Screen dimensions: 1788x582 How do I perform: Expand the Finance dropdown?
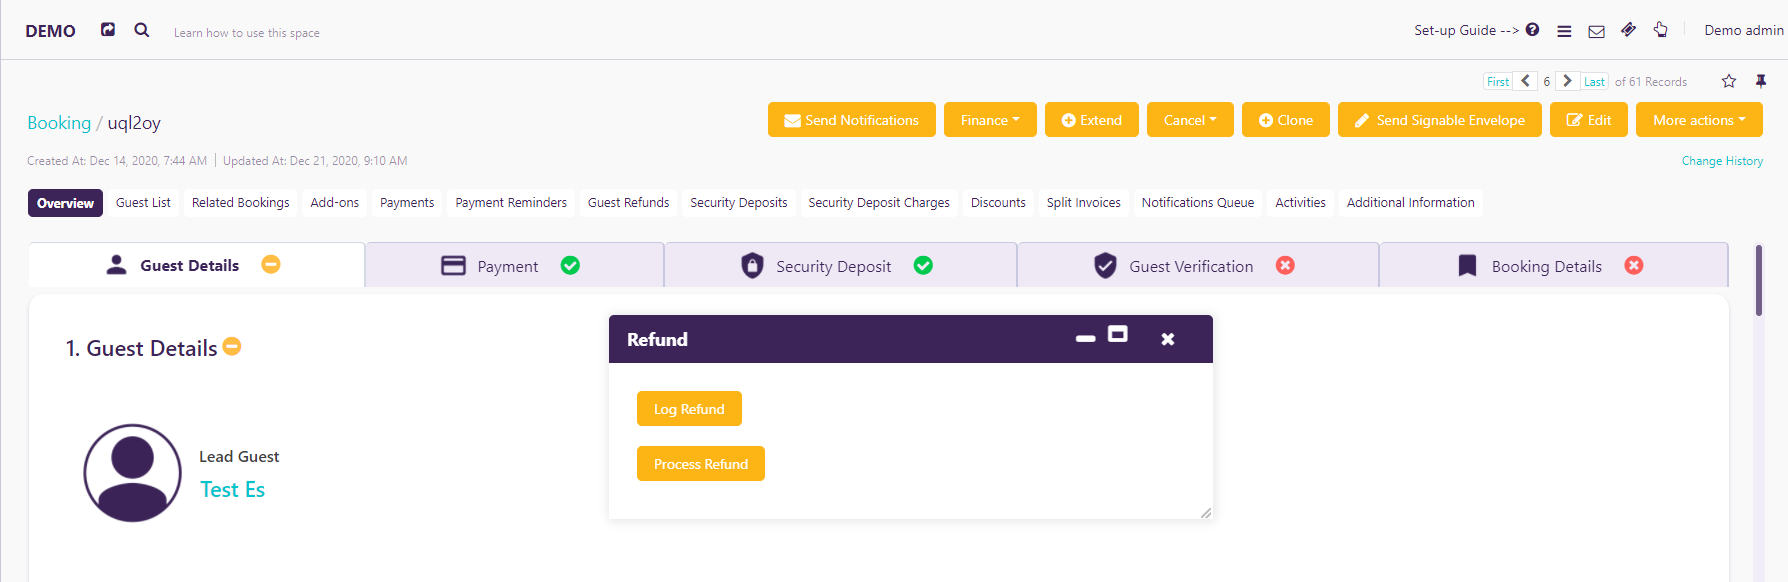tap(990, 120)
